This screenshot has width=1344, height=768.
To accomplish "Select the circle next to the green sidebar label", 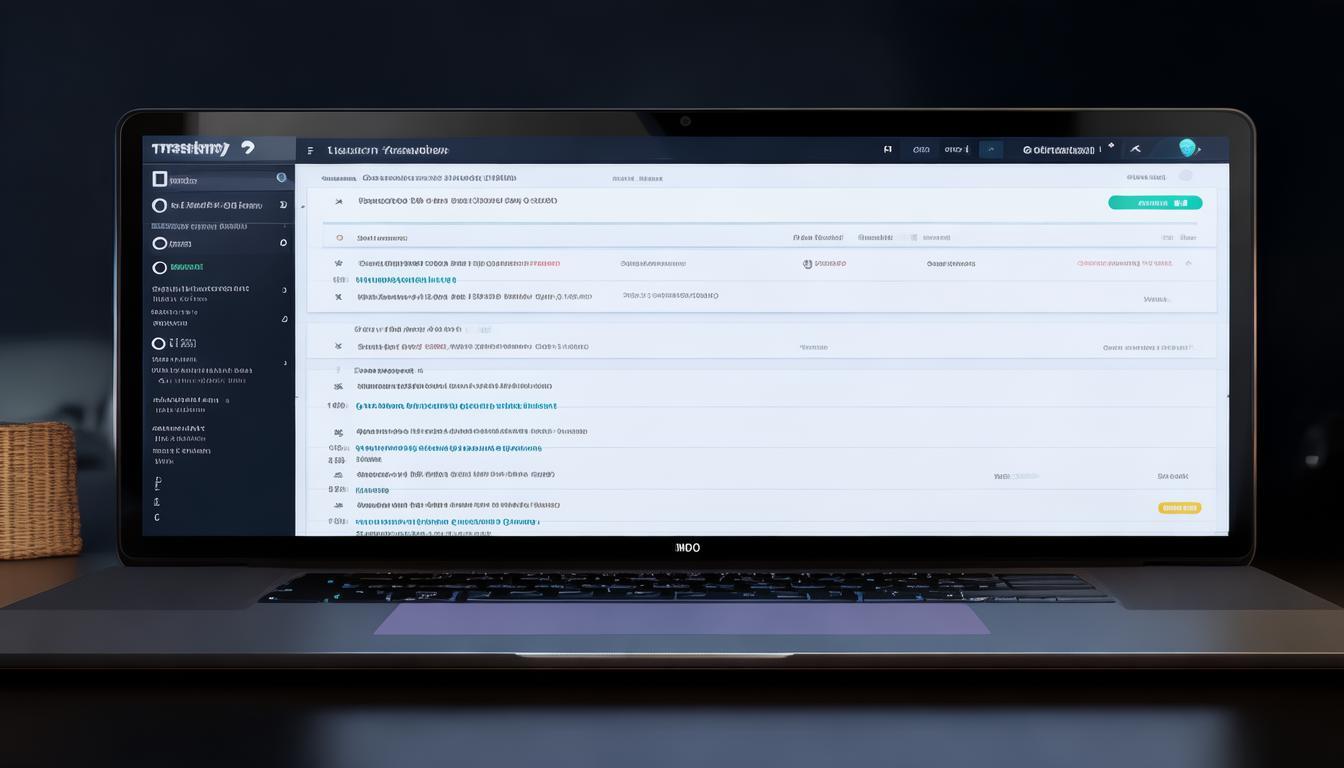I will 159,267.
